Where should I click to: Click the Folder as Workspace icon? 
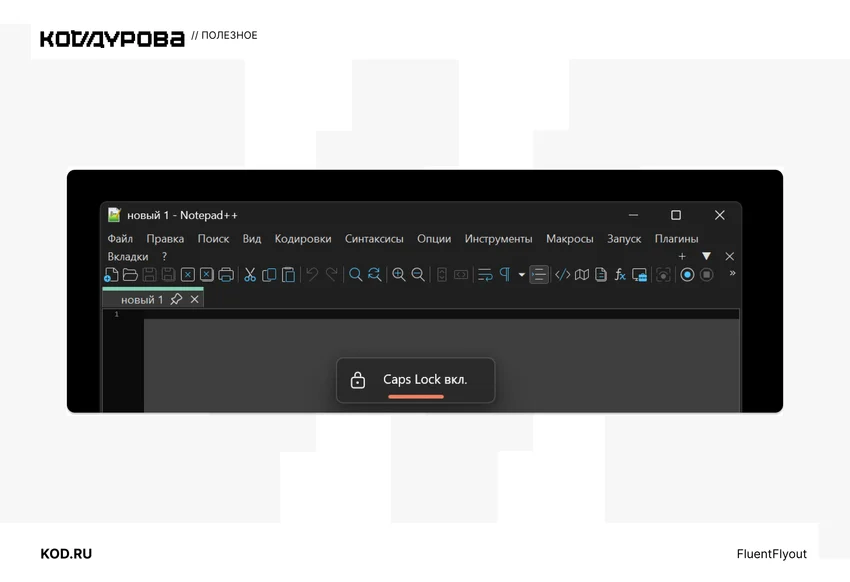pos(640,275)
